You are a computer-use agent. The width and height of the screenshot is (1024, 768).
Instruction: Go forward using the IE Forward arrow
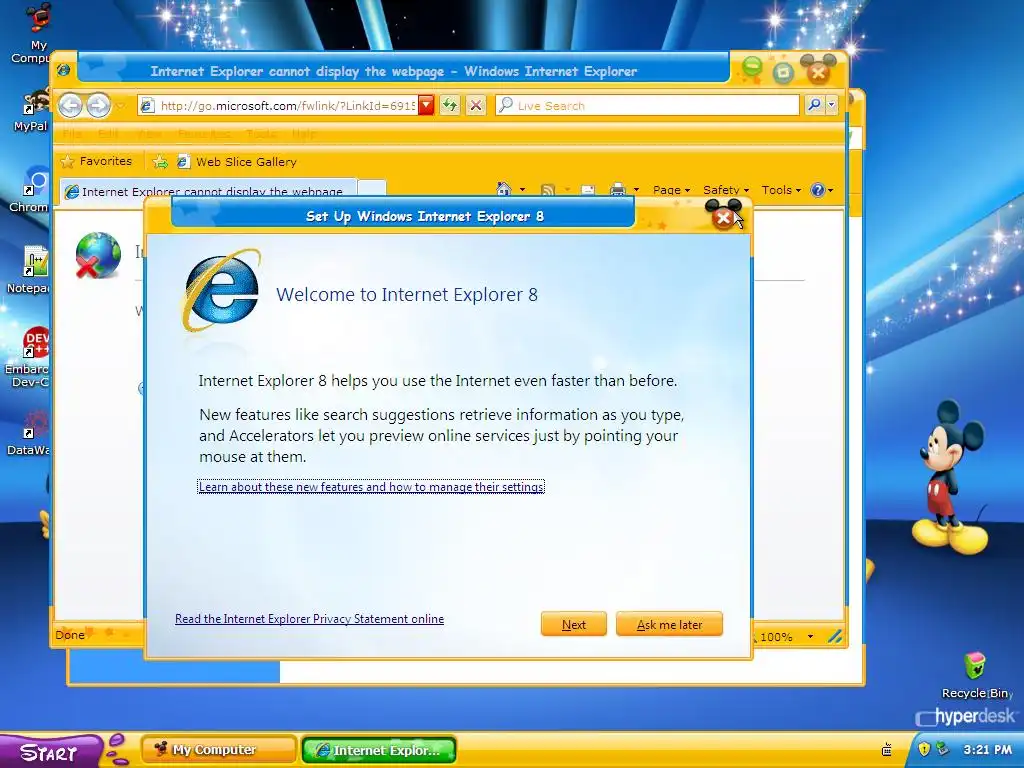point(99,105)
